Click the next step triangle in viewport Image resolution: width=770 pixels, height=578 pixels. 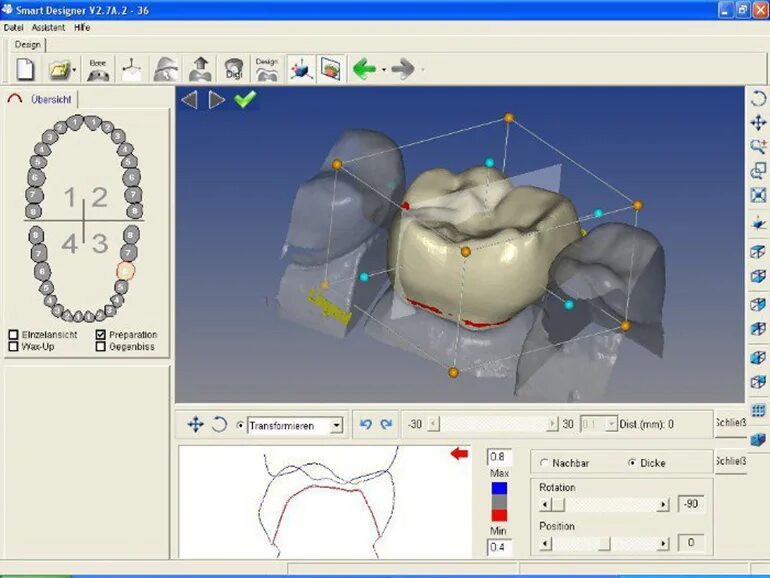coord(217,100)
